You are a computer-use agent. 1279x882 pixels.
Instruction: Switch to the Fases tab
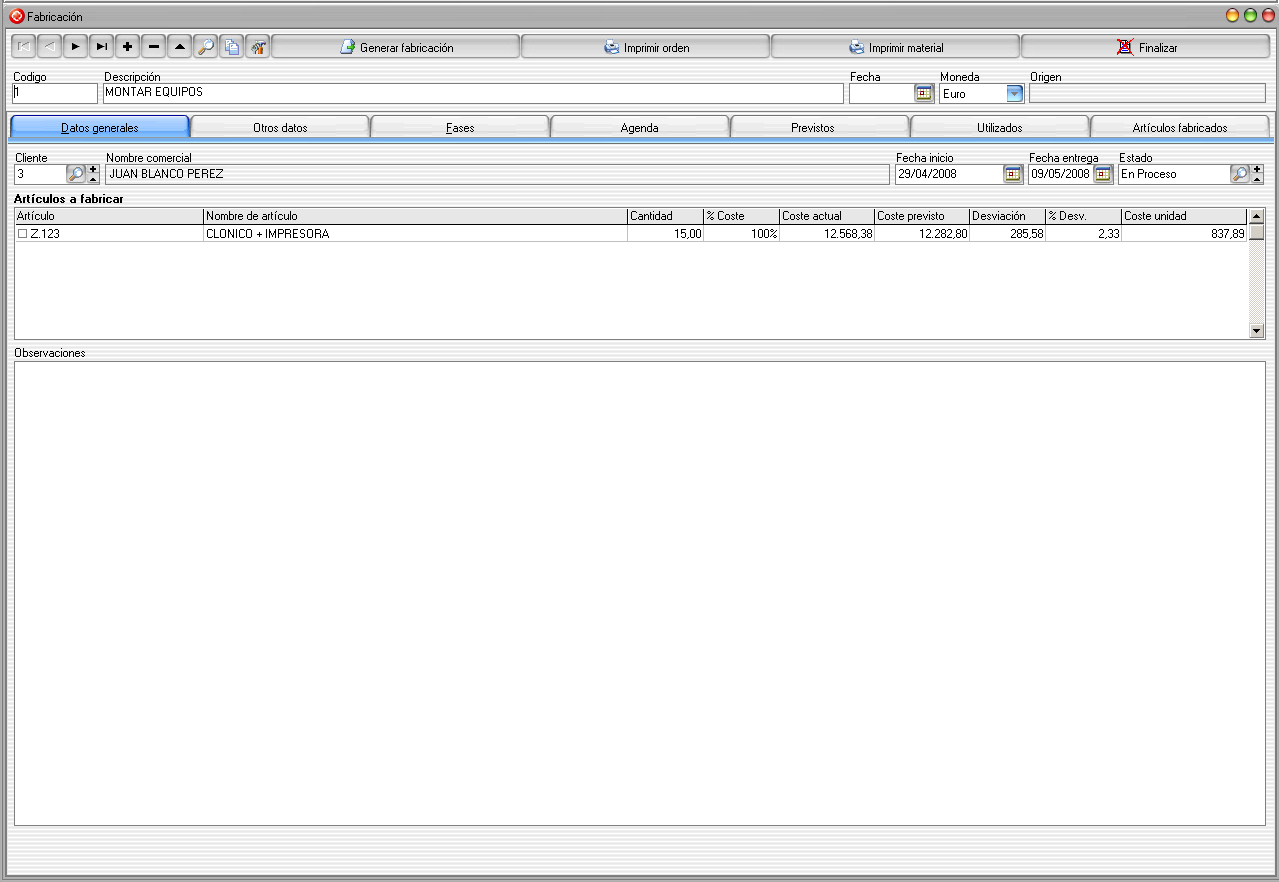[460, 128]
